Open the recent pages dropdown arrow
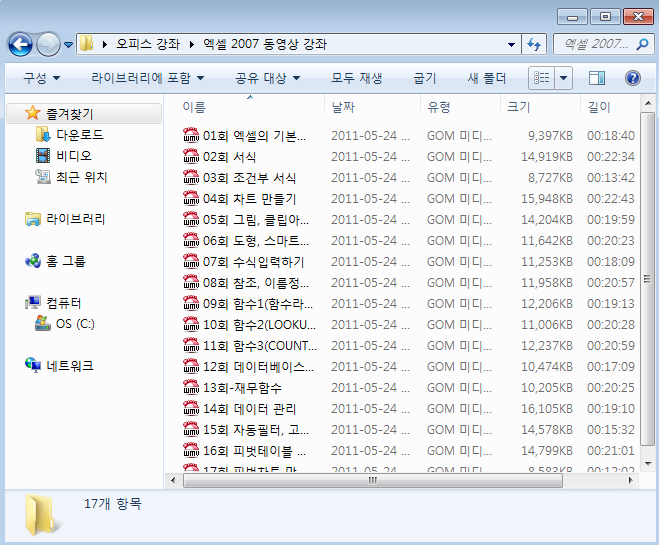This screenshot has width=659, height=545. (x=69, y=44)
